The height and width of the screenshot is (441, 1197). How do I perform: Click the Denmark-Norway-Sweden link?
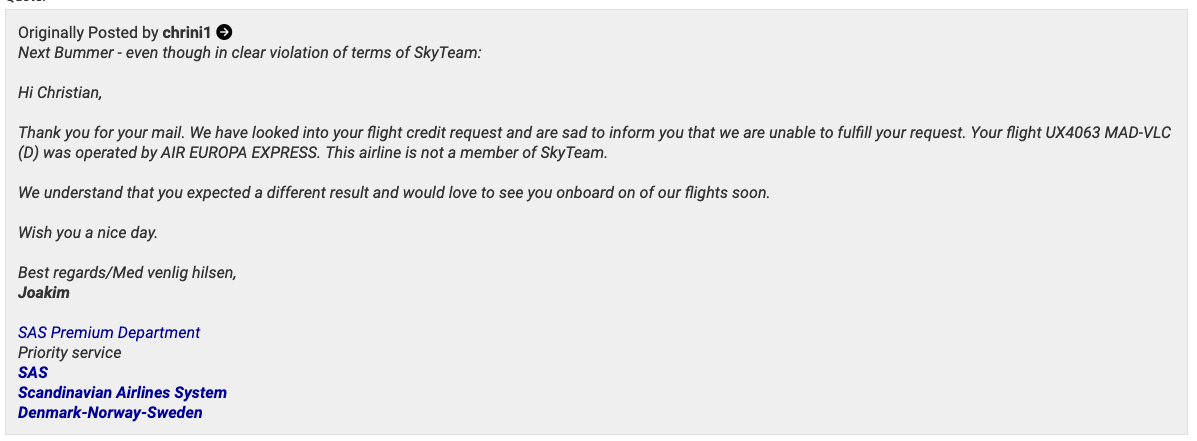(x=110, y=413)
